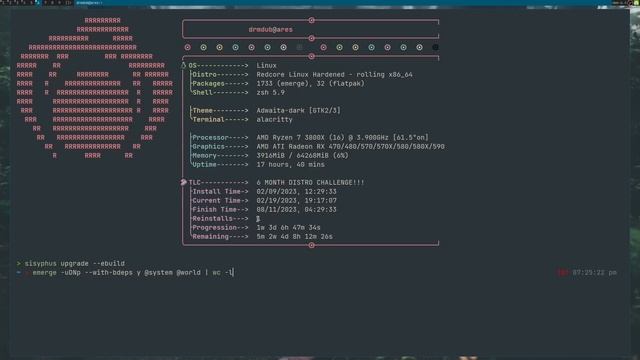The width and height of the screenshot is (640, 360).
Task: Click the 'Finish Time' label
Action: pyautogui.click(x=214, y=209)
